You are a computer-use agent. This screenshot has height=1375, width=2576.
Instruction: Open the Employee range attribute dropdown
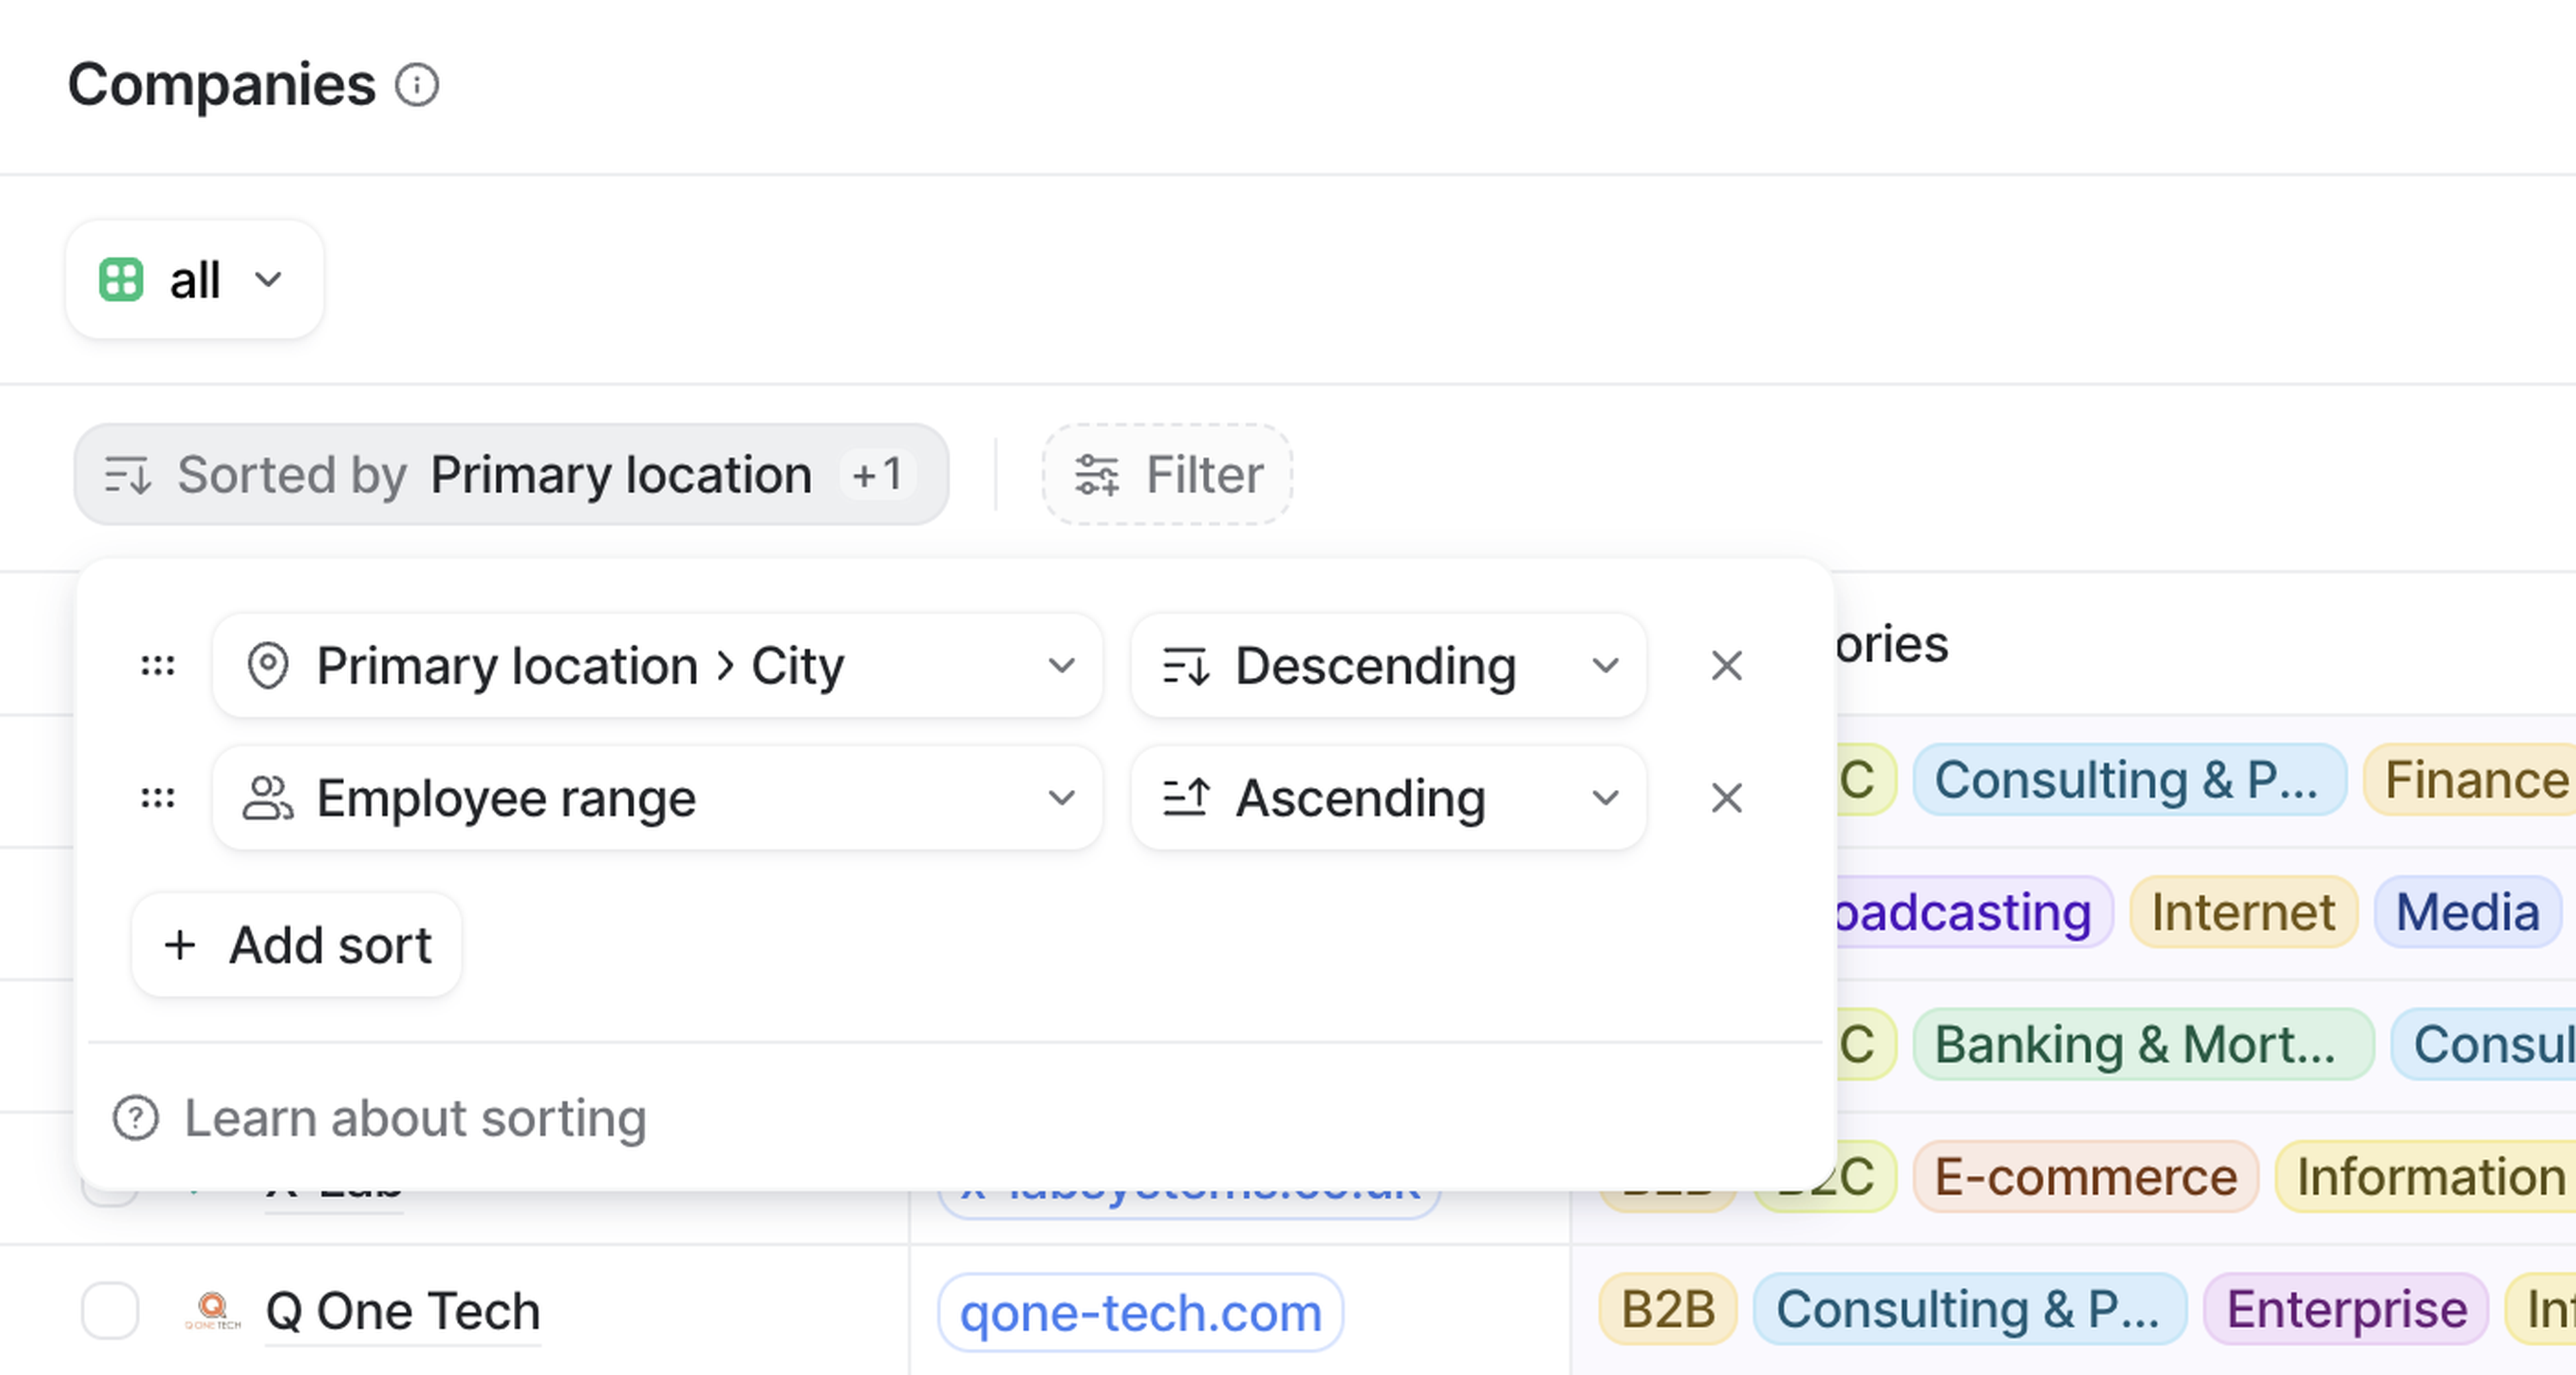coord(657,798)
